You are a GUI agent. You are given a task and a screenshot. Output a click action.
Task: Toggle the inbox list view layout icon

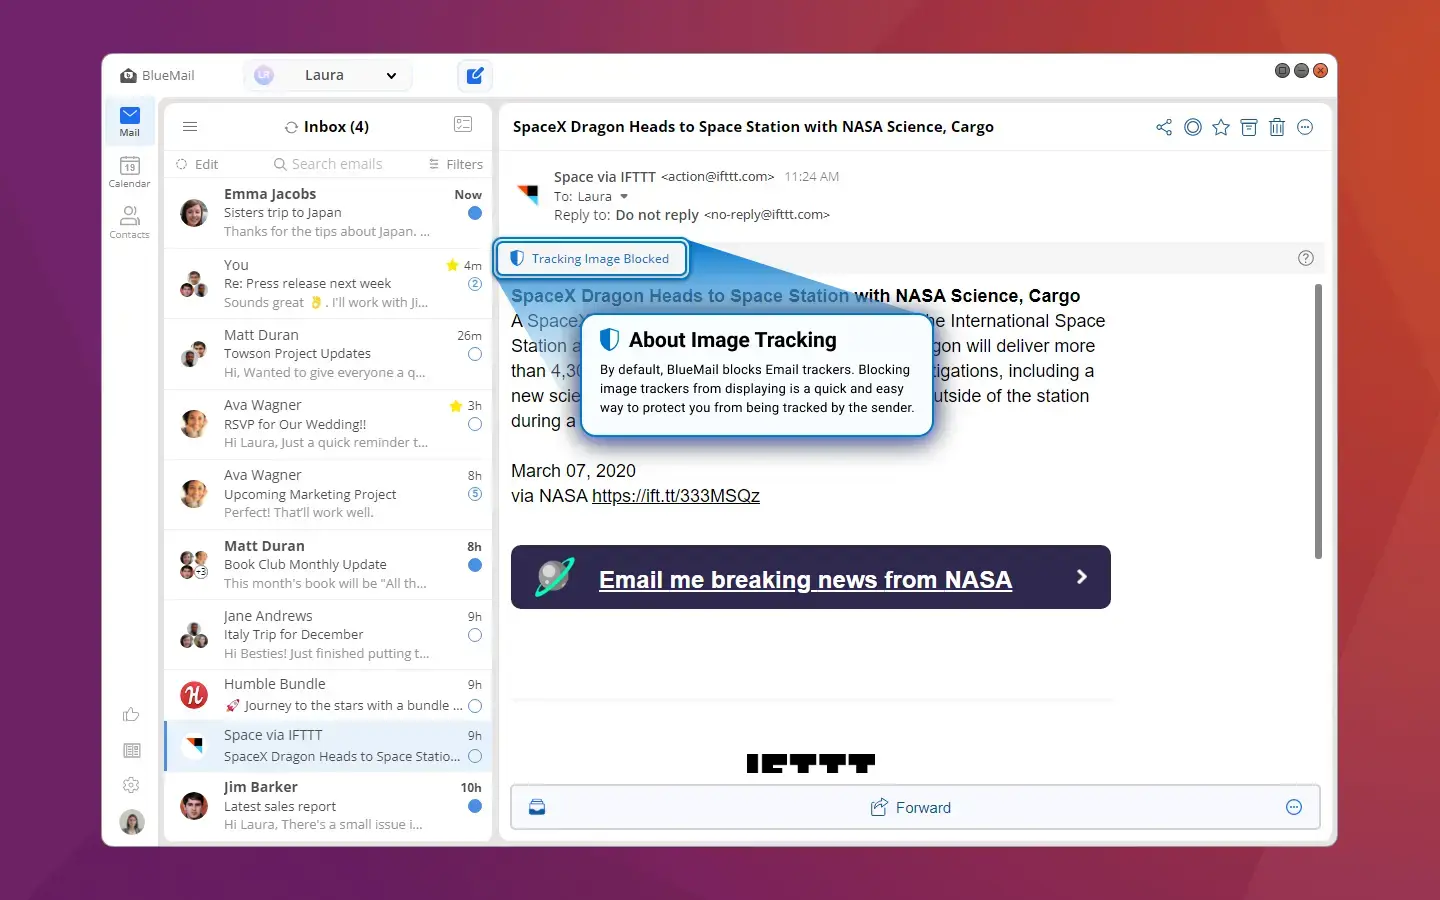[x=463, y=124]
